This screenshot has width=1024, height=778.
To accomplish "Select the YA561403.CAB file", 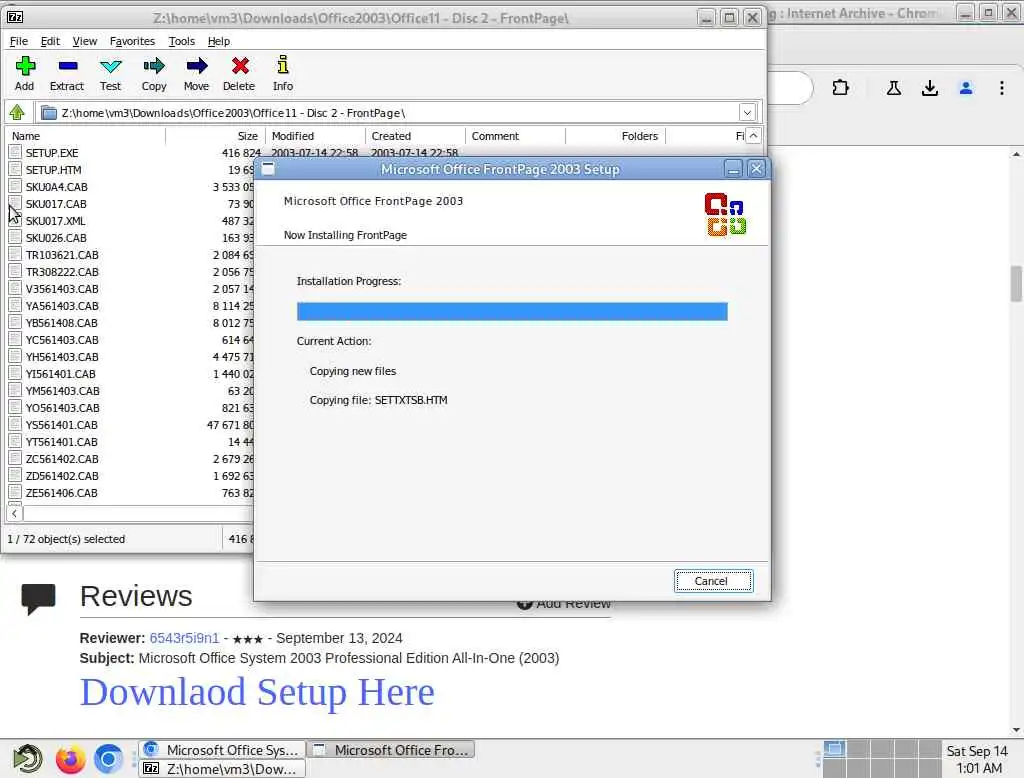I will [62, 306].
